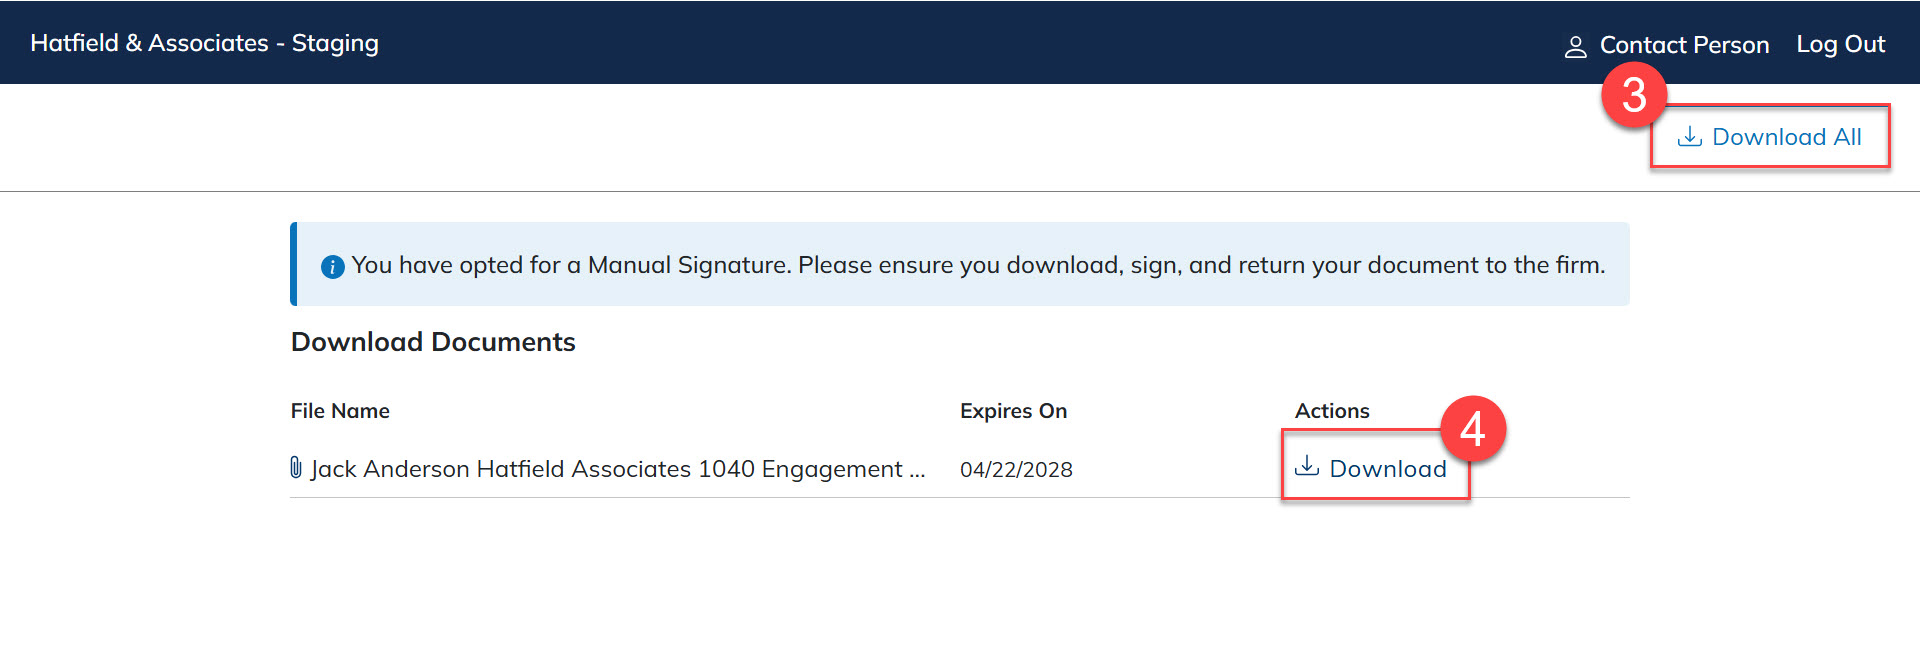Image resolution: width=1920 pixels, height=653 pixels.
Task: Click the Manual Signature notice text
Action: click(x=977, y=265)
